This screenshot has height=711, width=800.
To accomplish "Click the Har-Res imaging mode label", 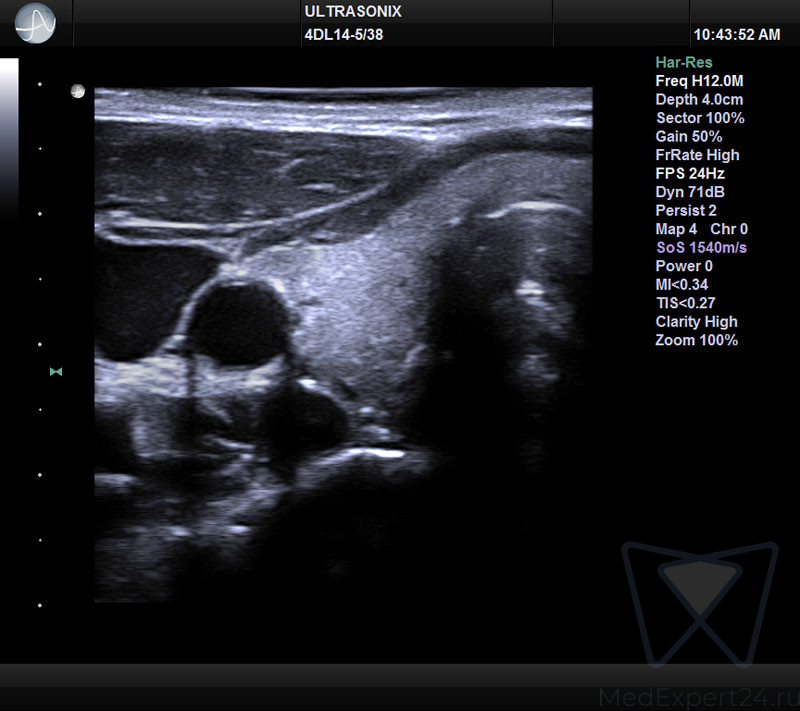I will 683,63.
